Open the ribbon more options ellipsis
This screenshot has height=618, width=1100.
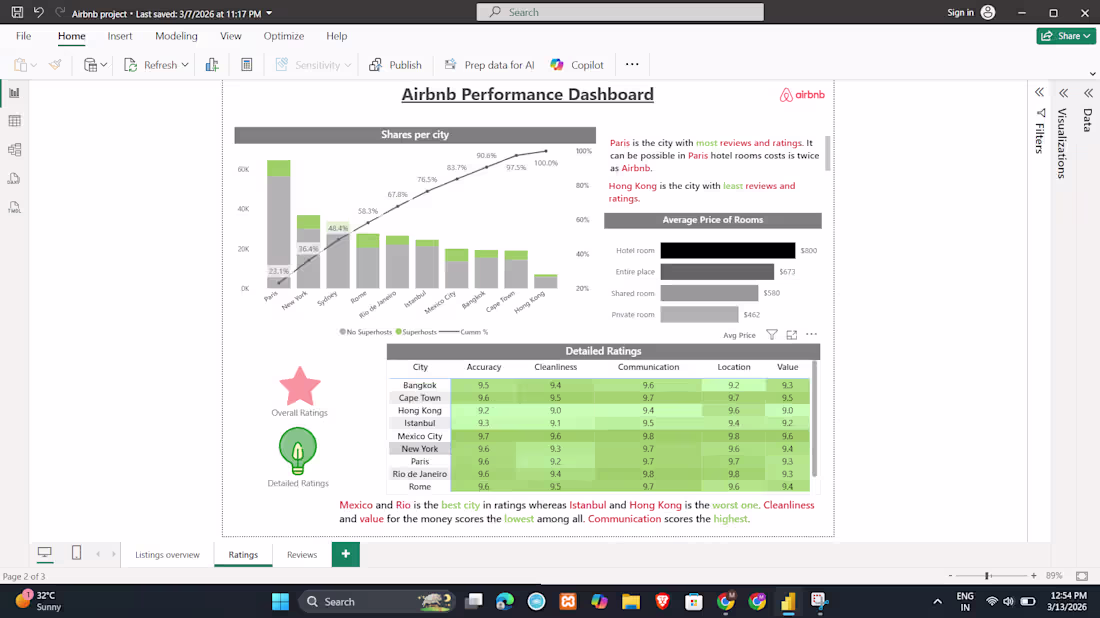coord(632,65)
